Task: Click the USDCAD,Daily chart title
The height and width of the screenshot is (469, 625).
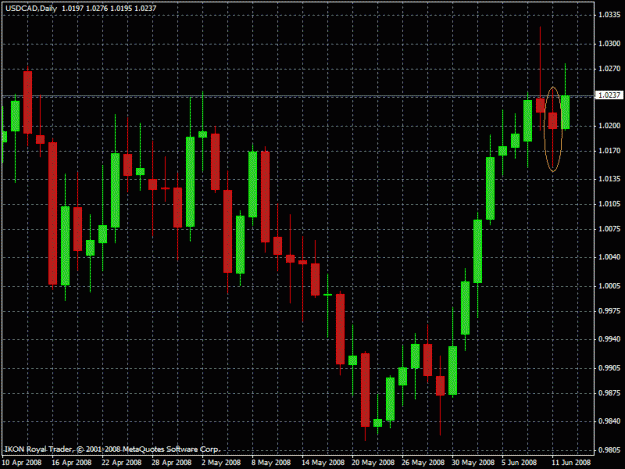Action: (x=31, y=8)
